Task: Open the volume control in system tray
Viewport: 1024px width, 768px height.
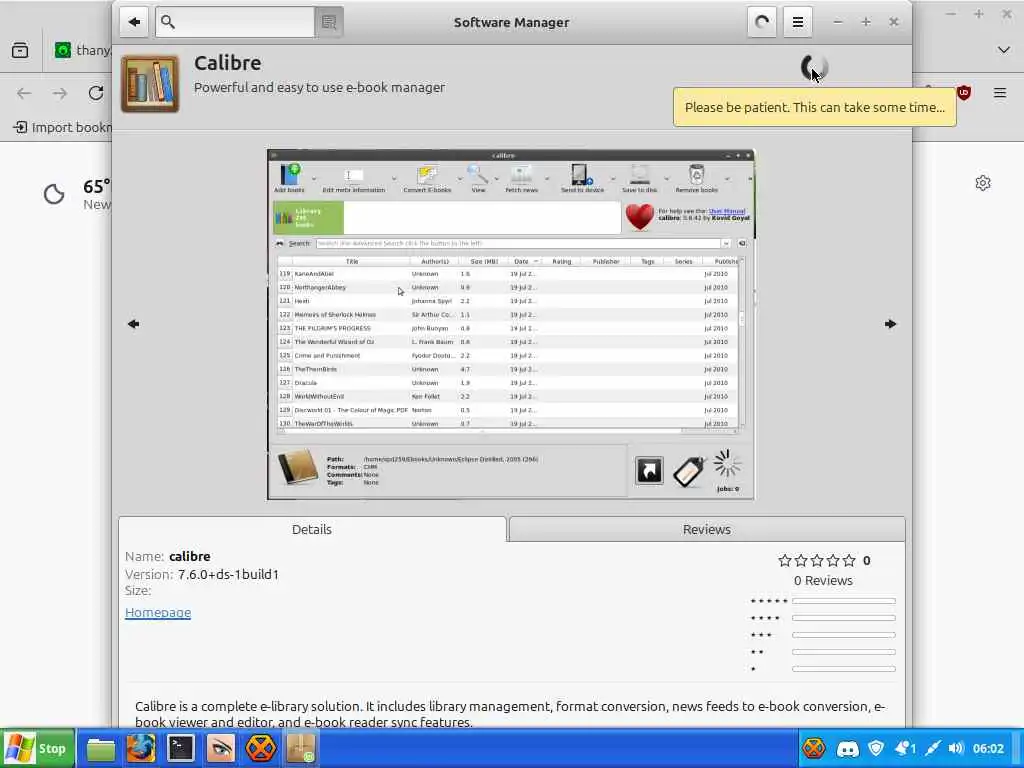Action: coord(956,748)
